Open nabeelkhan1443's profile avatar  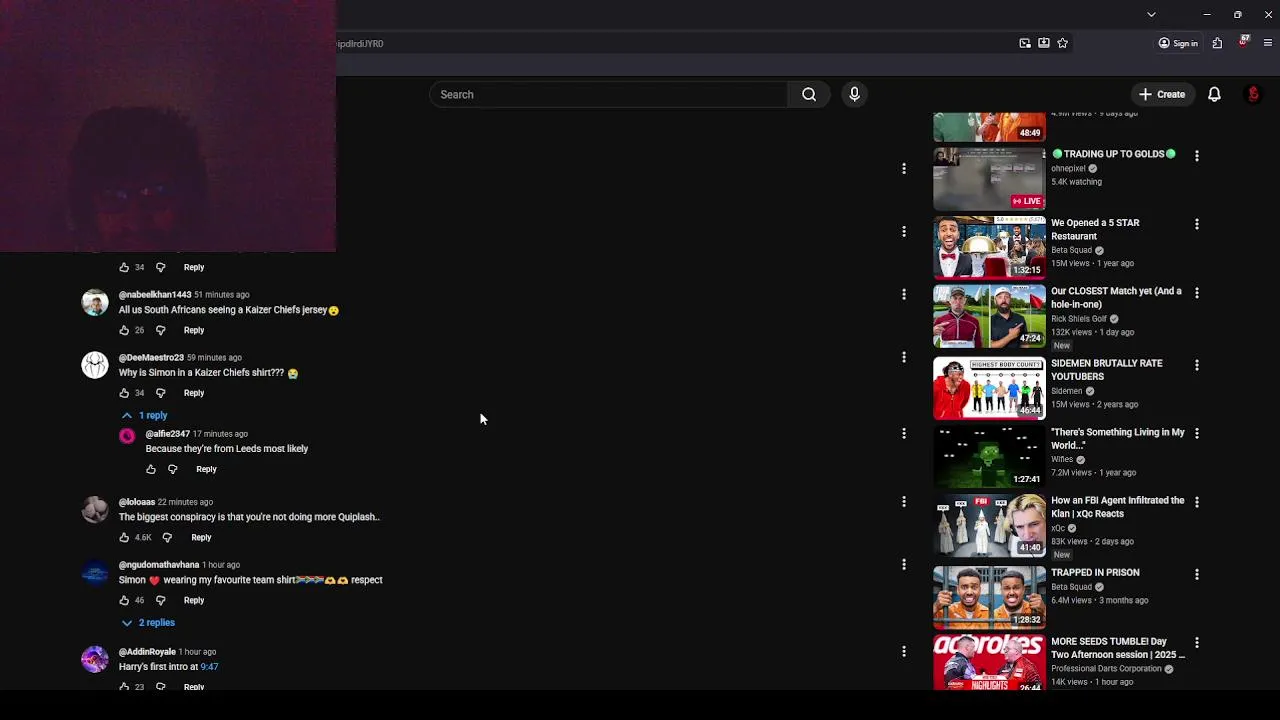click(95, 302)
